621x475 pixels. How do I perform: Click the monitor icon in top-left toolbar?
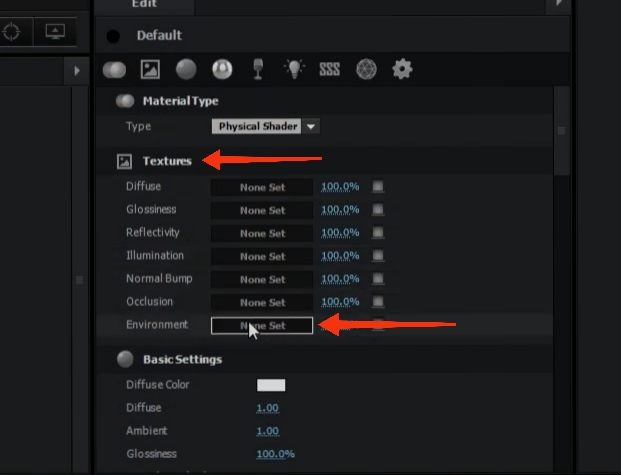click(x=54, y=31)
